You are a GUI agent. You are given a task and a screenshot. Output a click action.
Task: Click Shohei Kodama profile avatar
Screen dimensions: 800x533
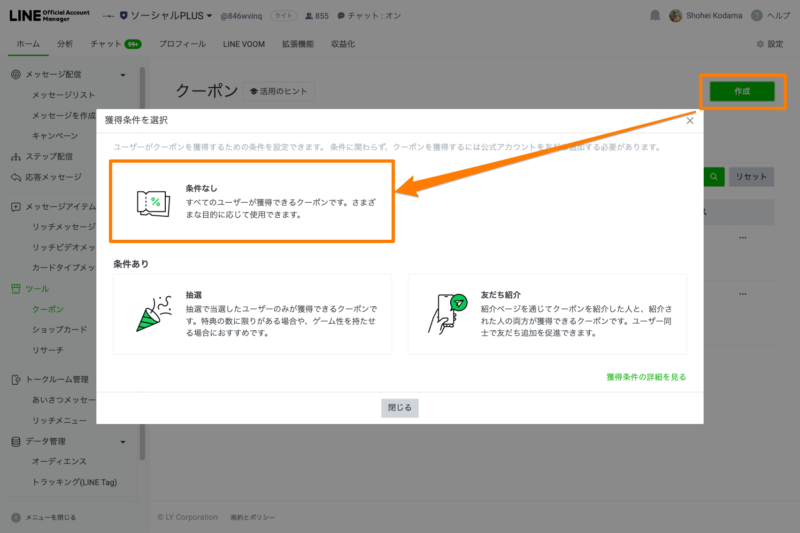676,16
